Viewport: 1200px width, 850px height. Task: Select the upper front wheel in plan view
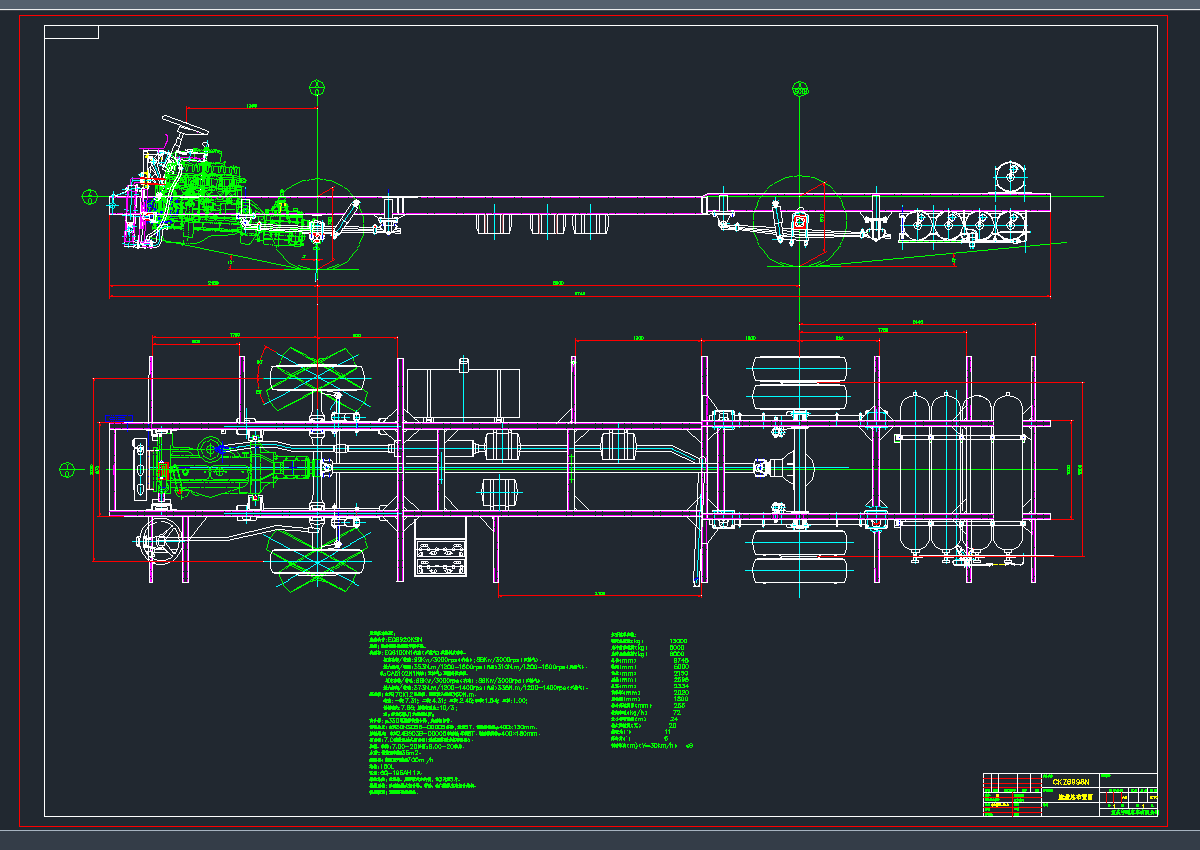click(x=316, y=376)
